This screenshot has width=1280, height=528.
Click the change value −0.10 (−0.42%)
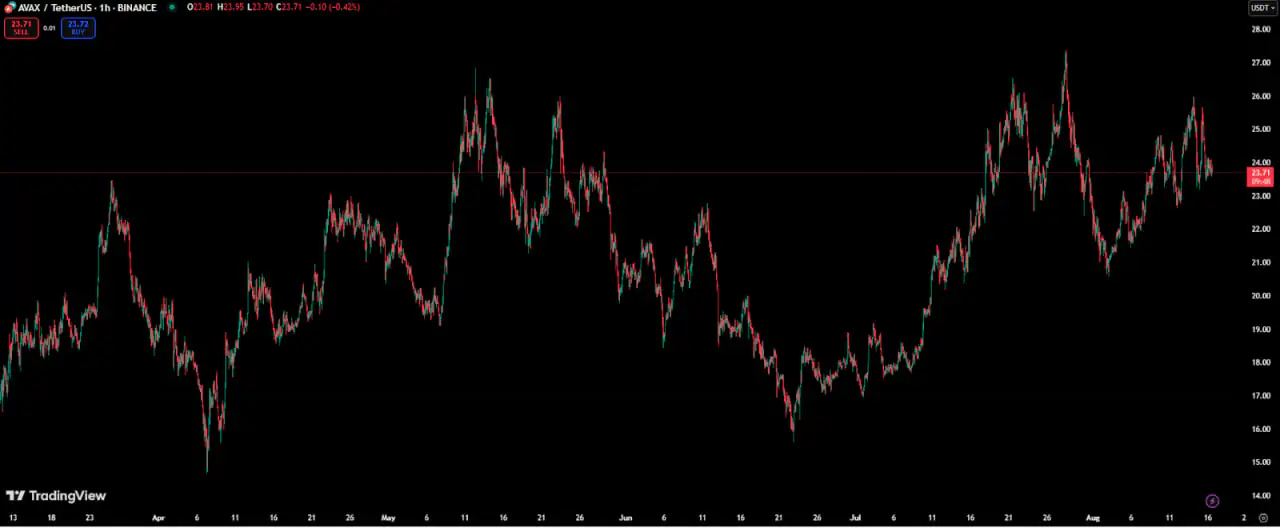(x=335, y=7)
